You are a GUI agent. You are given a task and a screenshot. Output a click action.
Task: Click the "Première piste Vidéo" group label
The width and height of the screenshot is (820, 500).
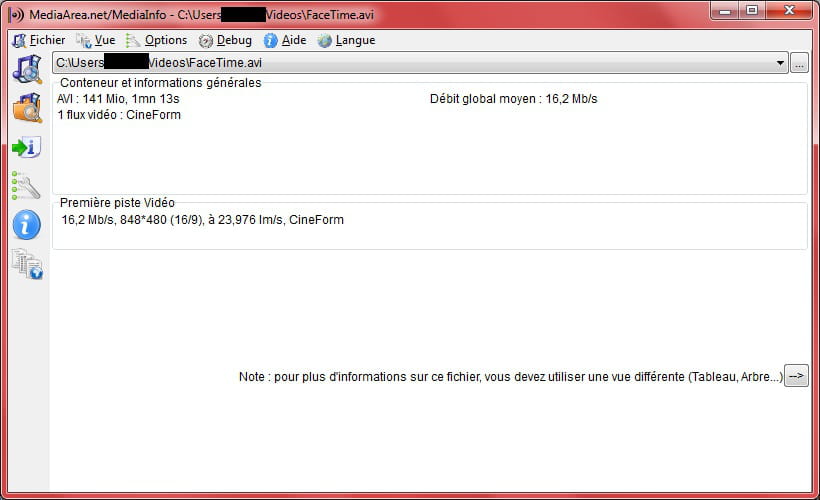click(x=117, y=203)
